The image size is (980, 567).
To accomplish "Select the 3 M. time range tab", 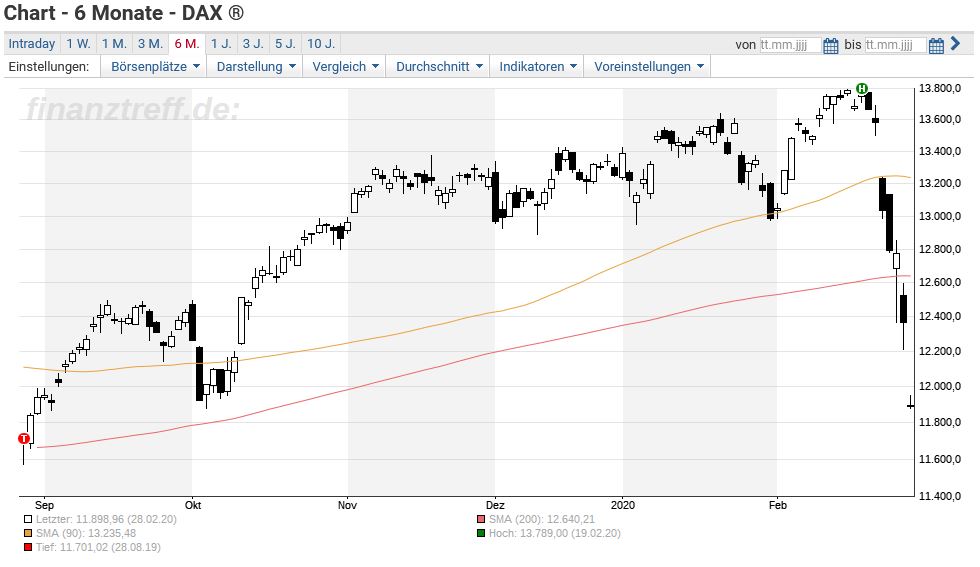I will [151, 44].
